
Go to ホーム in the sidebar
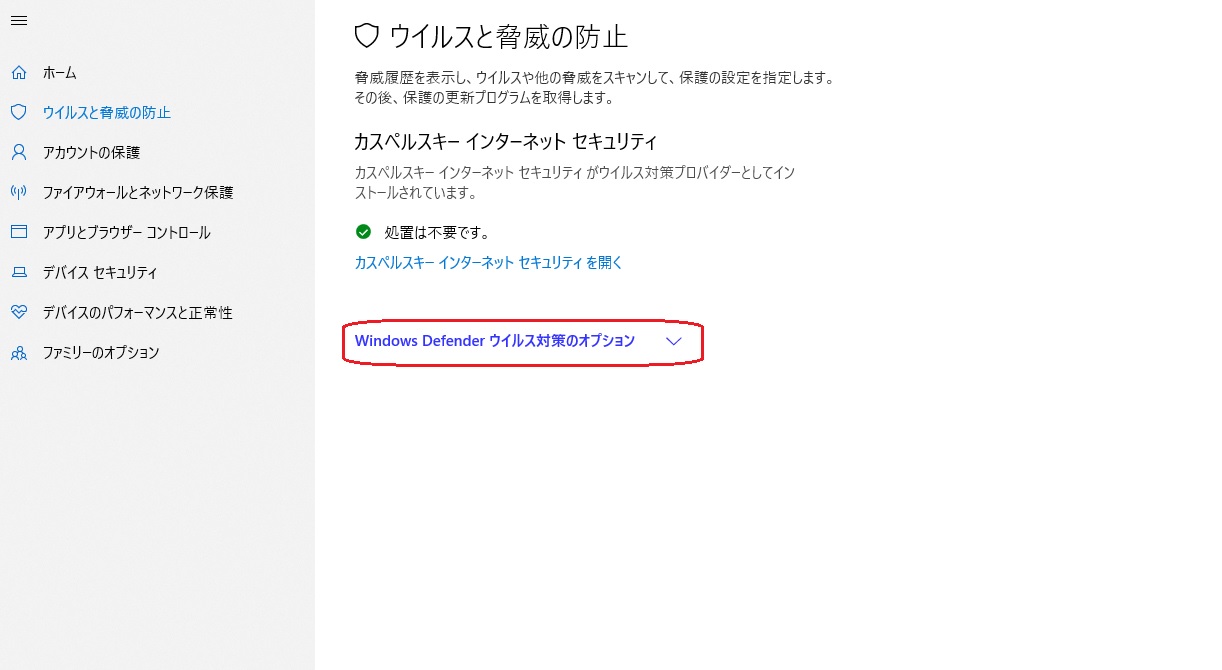click(x=60, y=73)
